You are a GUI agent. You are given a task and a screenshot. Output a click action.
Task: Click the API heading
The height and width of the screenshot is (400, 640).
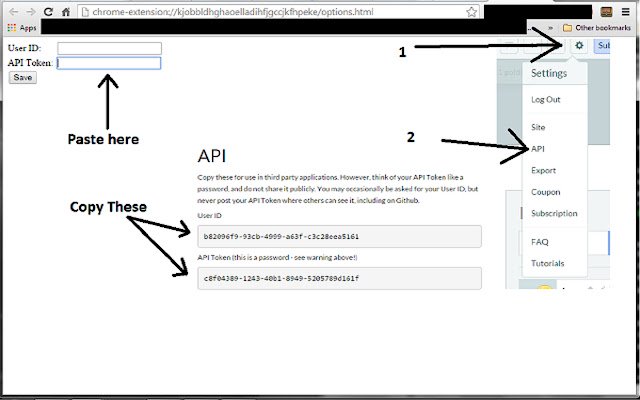(211, 156)
